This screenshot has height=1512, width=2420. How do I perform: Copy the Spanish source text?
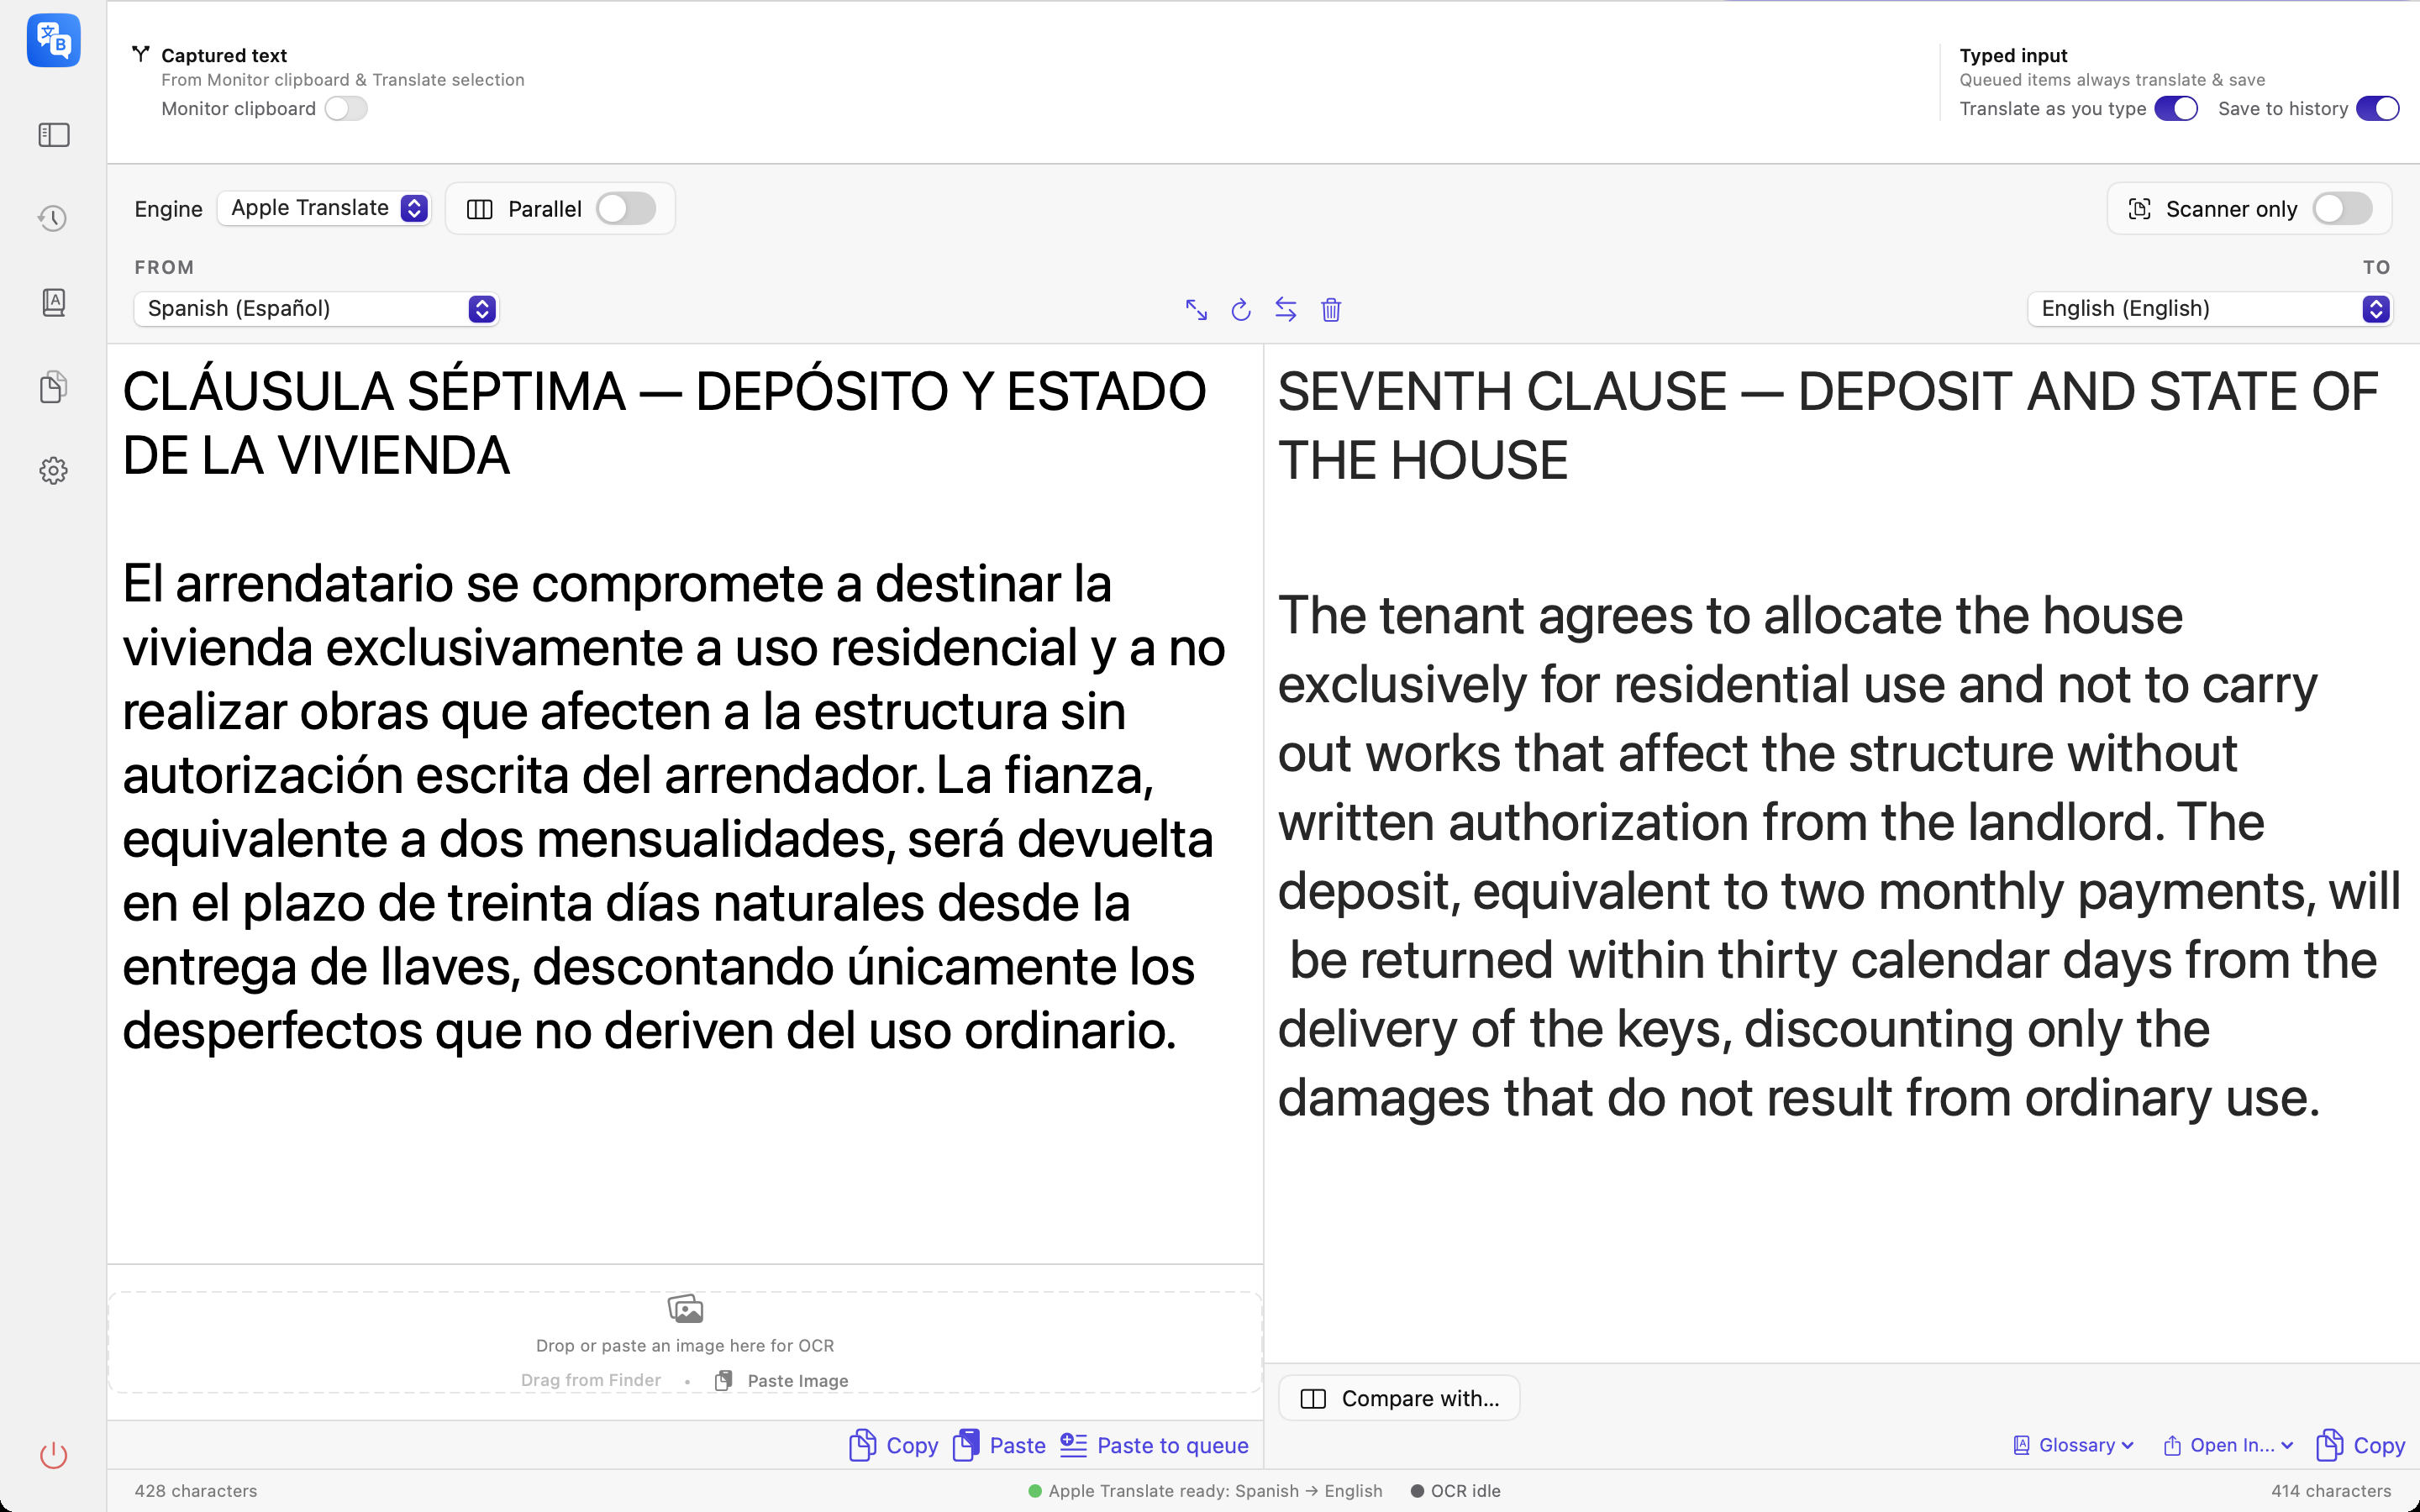pos(893,1445)
